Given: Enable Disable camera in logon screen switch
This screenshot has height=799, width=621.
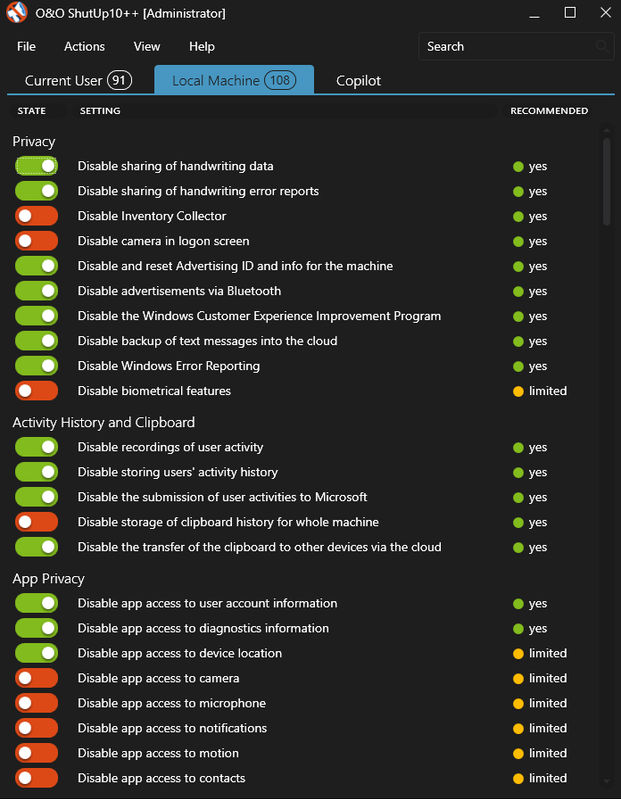Looking at the screenshot, I should [36, 241].
